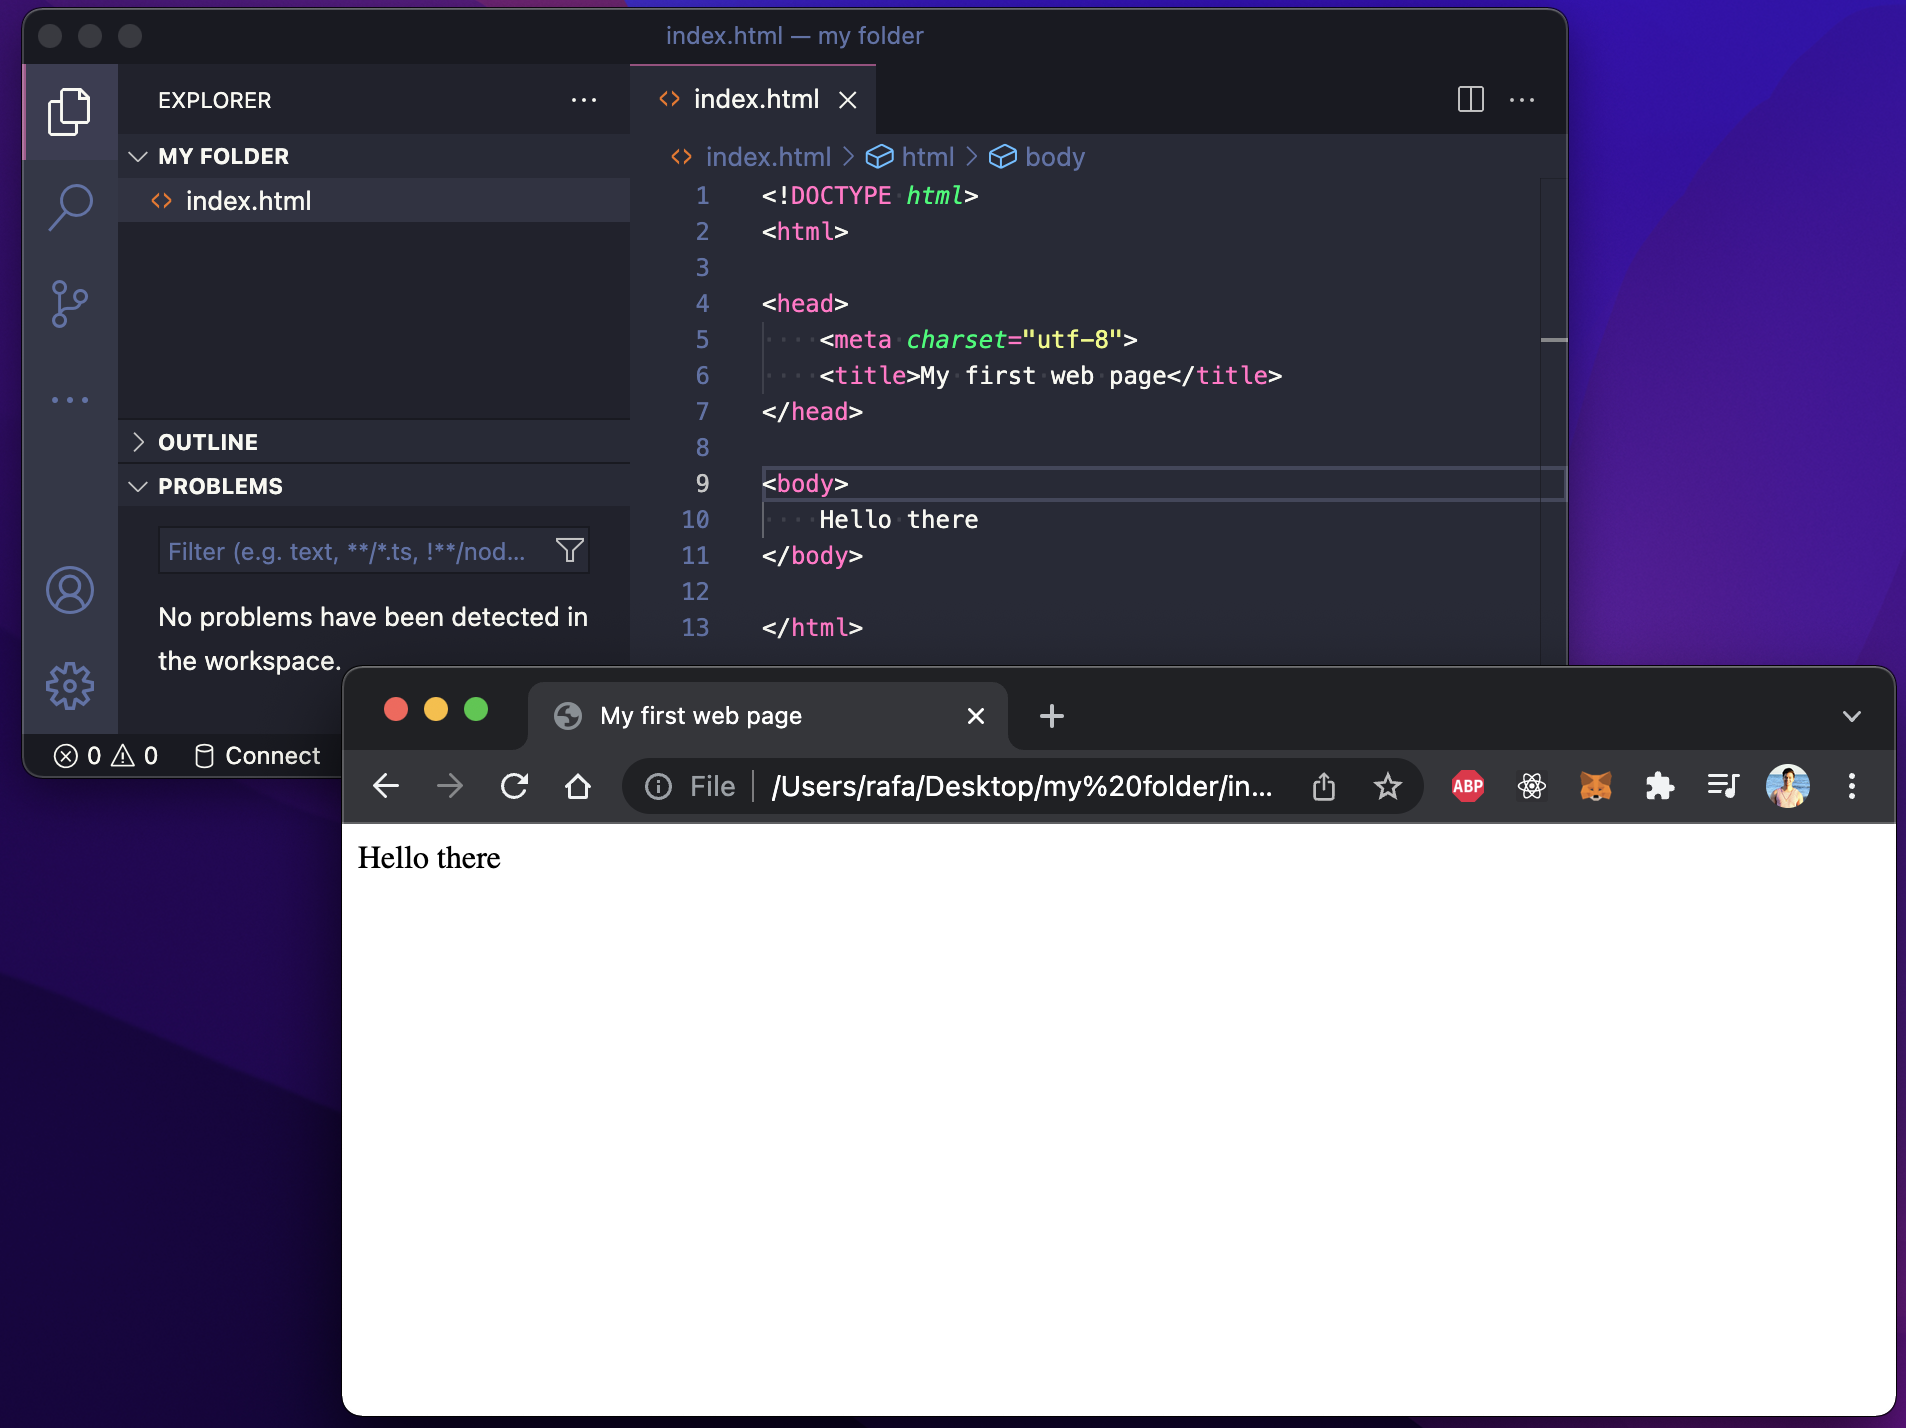This screenshot has height=1428, width=1906.
Task: Collapse the PROBLEMS section
Action: 374,486
